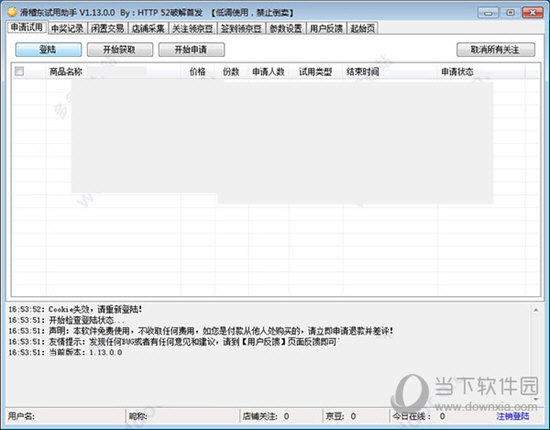Image resolution: width=550 pixels, height=430 pixels.
Task: Click the 注销登陆 link in the status bar
Action: pyautogui.click(x=512, y=416)
